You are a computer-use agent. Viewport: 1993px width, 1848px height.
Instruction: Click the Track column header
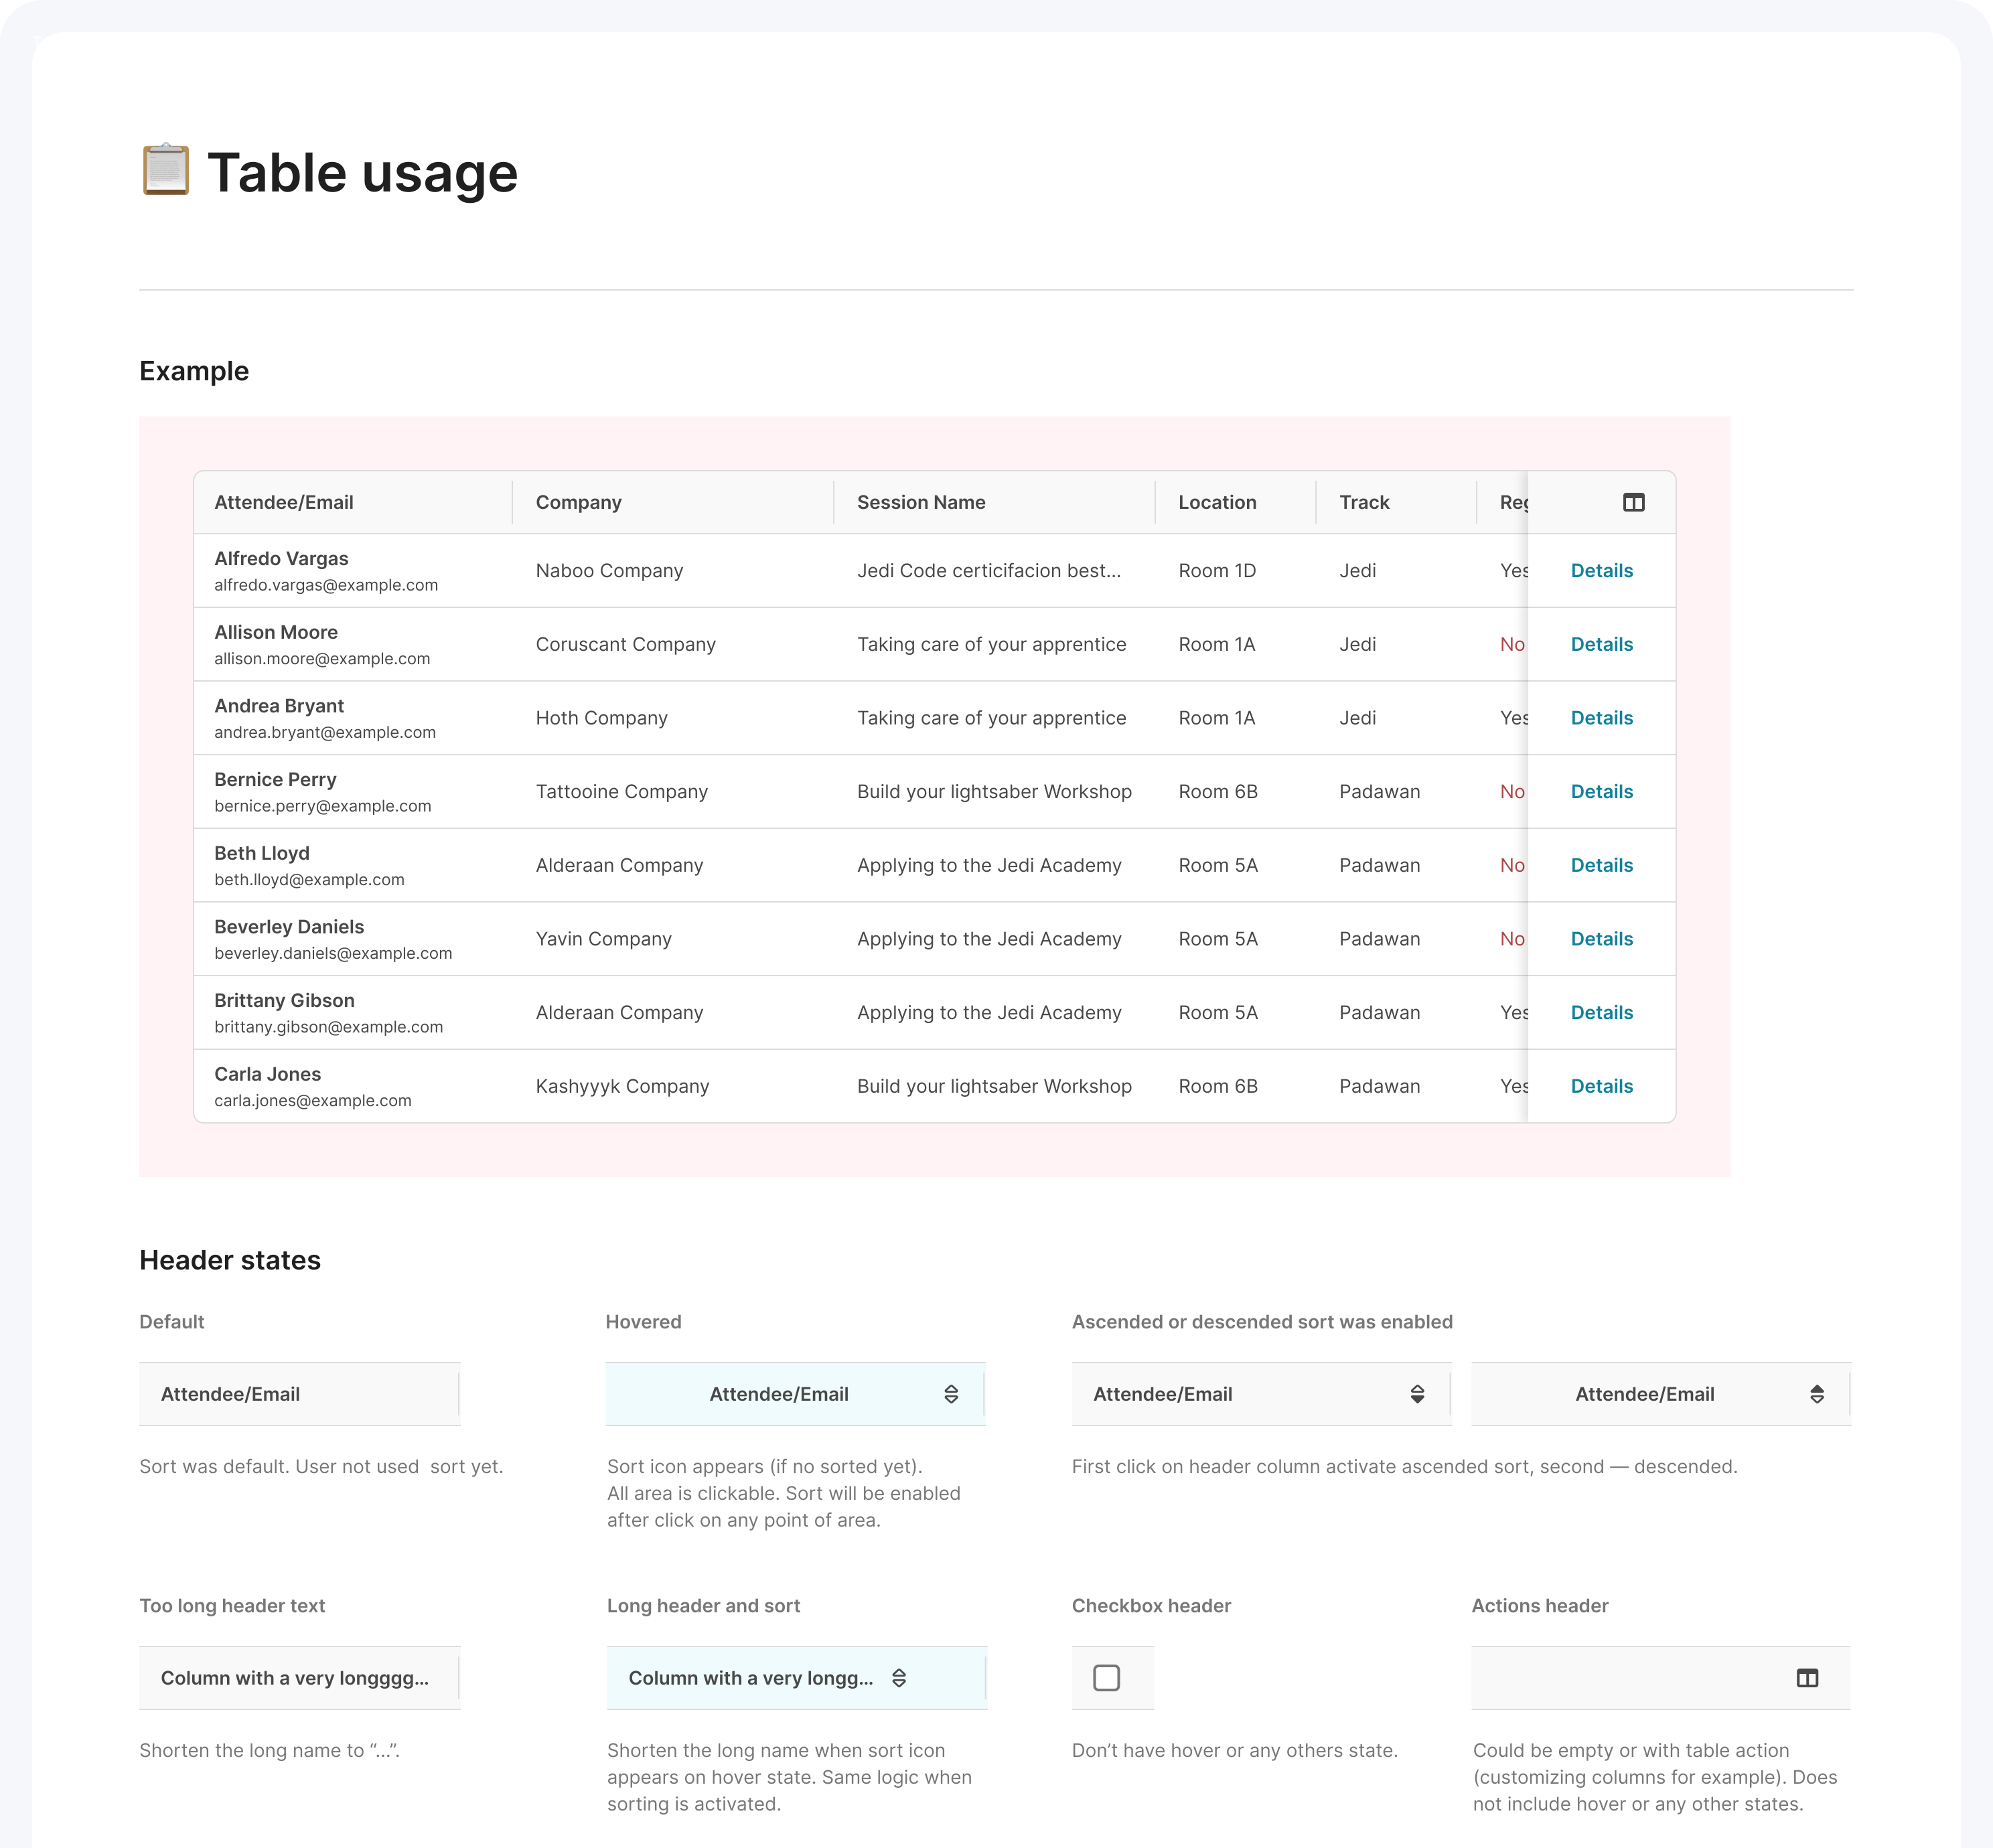(x=1397, y=502)
